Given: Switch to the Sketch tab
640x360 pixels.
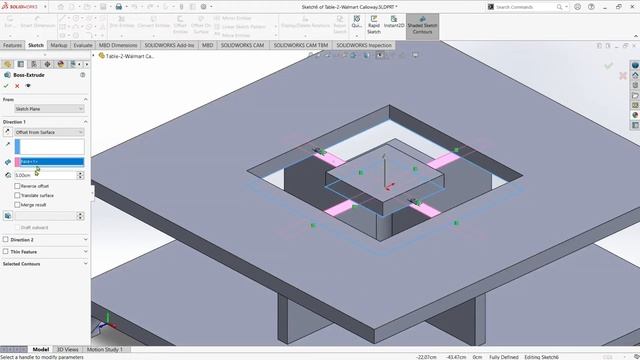Looking at the screenshot, I should (x=36, y=45).
